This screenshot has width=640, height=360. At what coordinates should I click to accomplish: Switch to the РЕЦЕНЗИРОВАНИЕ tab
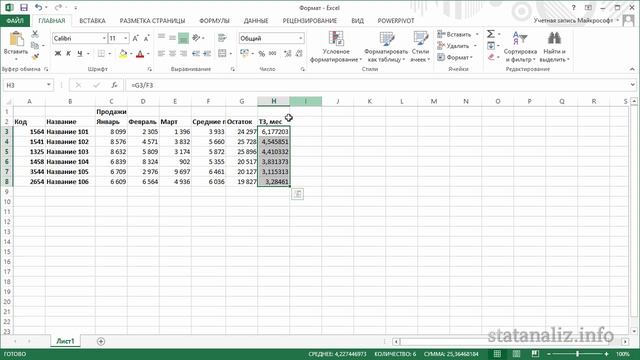pyautogui.click(x=310, y=20)
